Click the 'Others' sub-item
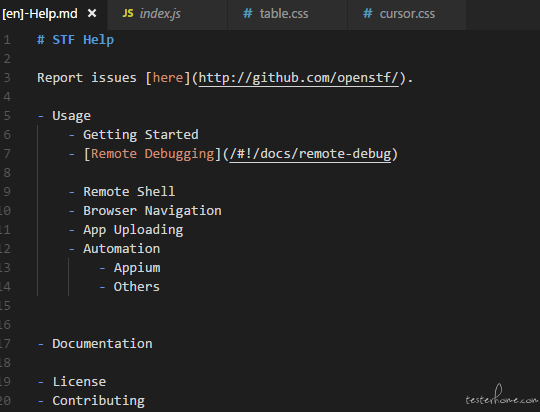This screenshot has width=540, height=412. pos(137,287)
